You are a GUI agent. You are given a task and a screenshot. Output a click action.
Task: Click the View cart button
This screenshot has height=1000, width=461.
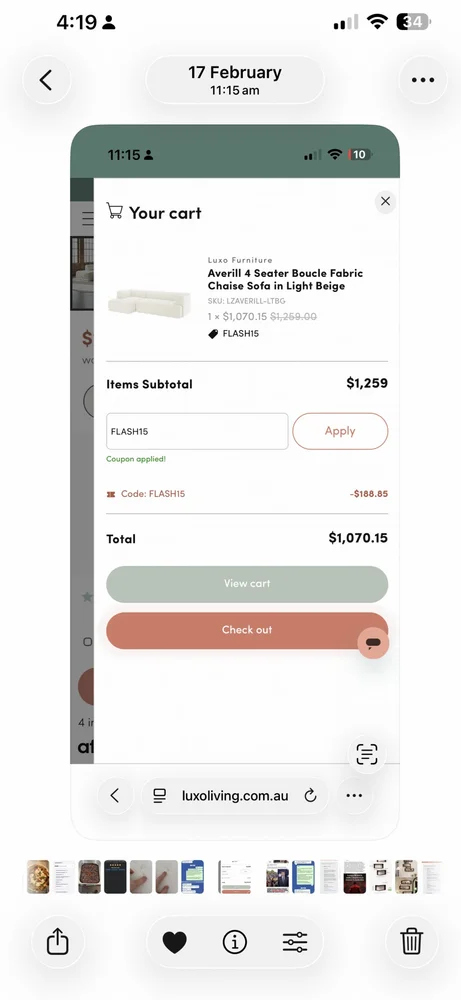(247, 584)
